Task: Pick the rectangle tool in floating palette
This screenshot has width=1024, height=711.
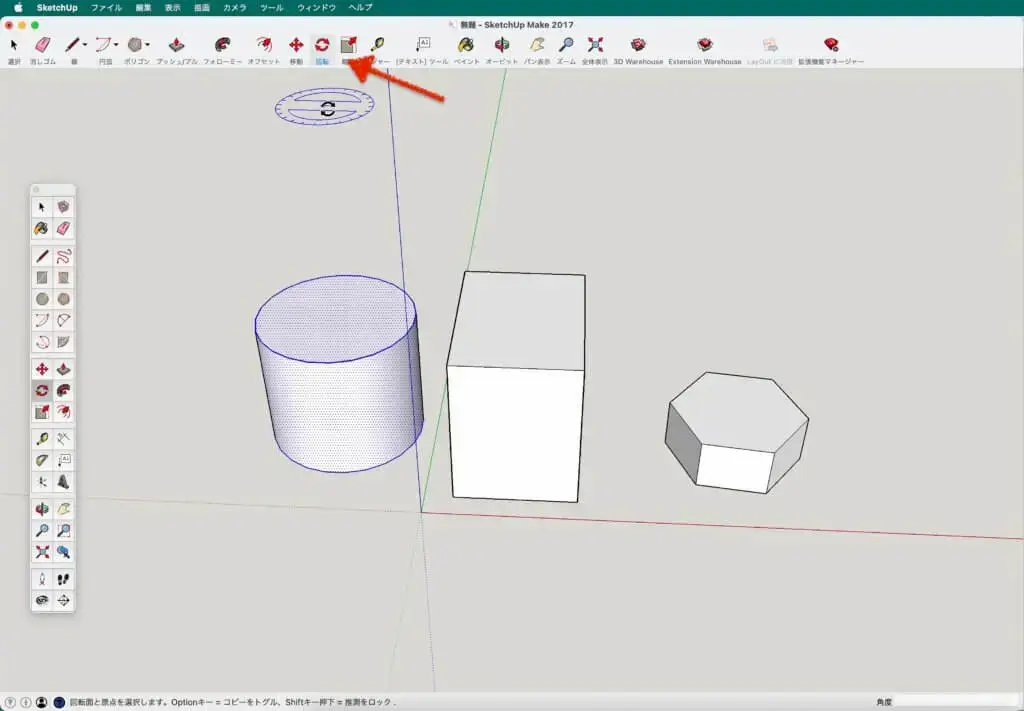Action: click(x=42, y=278)
